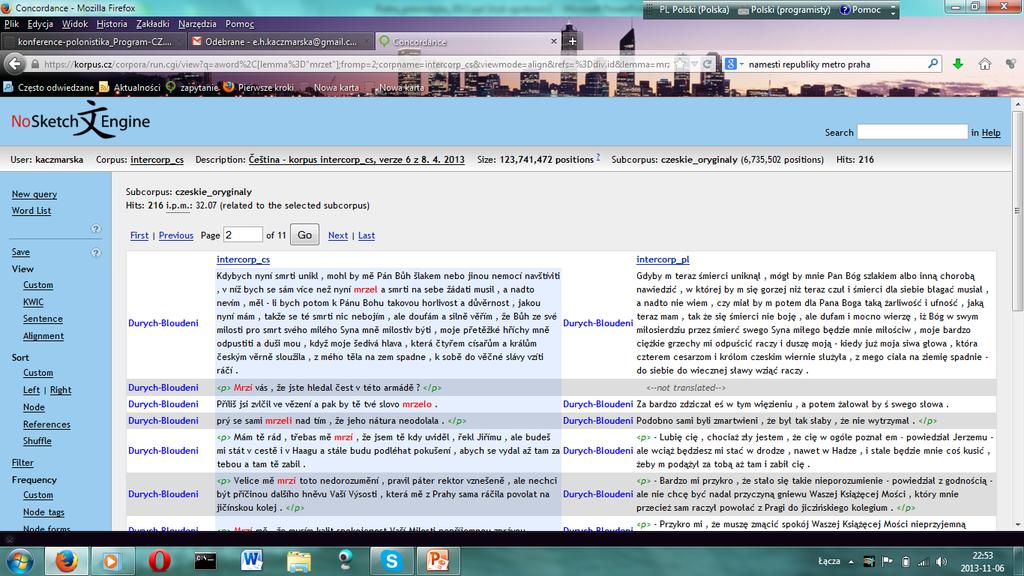
Task: Open the Zakładki menu
Action: coord(152,24)
